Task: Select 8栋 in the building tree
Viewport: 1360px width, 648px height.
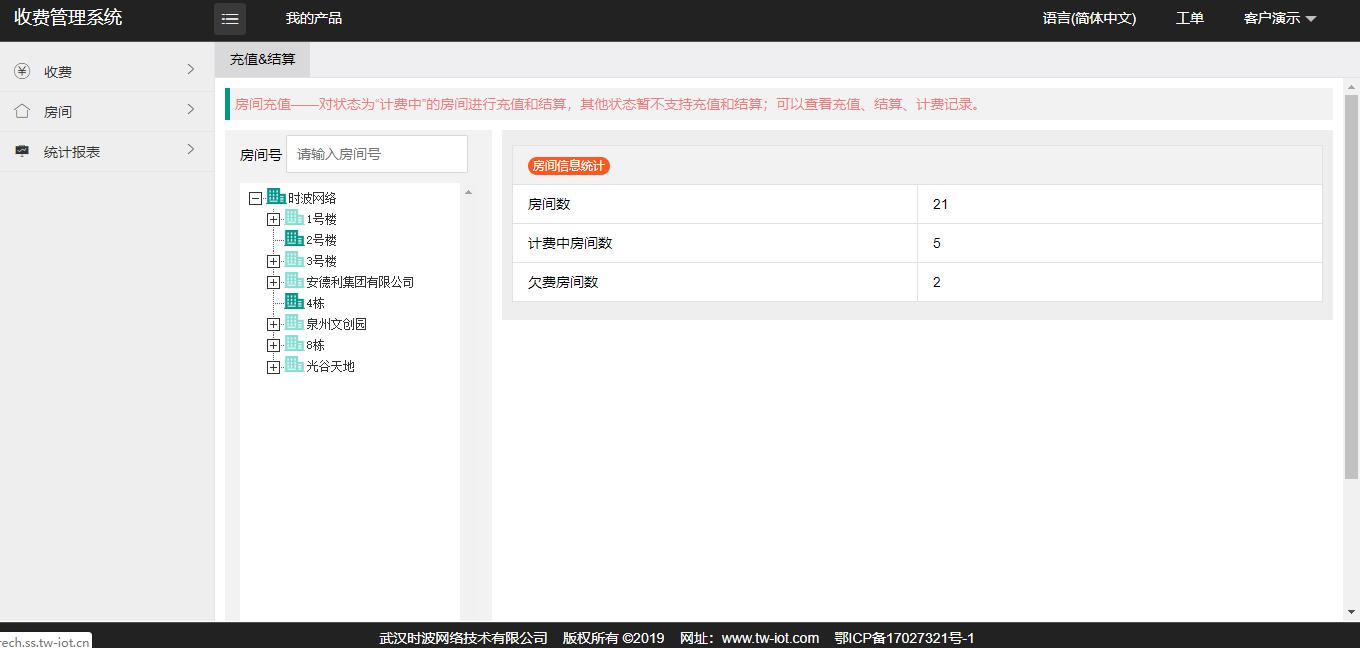Action: 315,345
